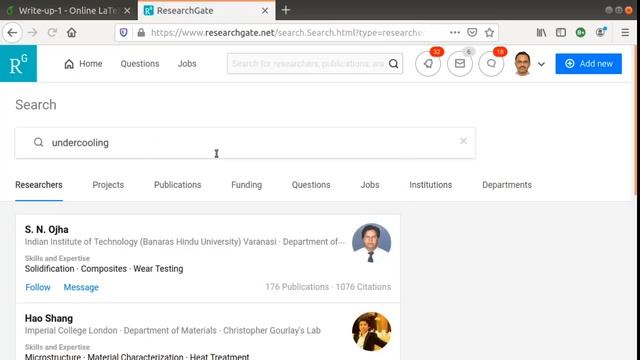The height and width of the screenshot is (360, 640).
Task: Open the Home page link
Action: [83, 64]
